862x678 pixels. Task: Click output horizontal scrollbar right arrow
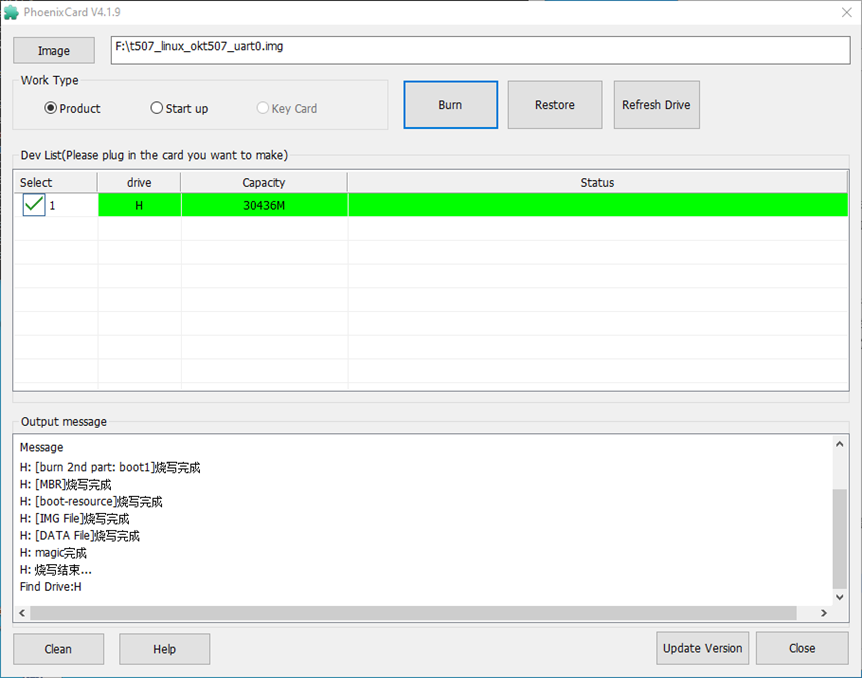[x=824, y=613]
